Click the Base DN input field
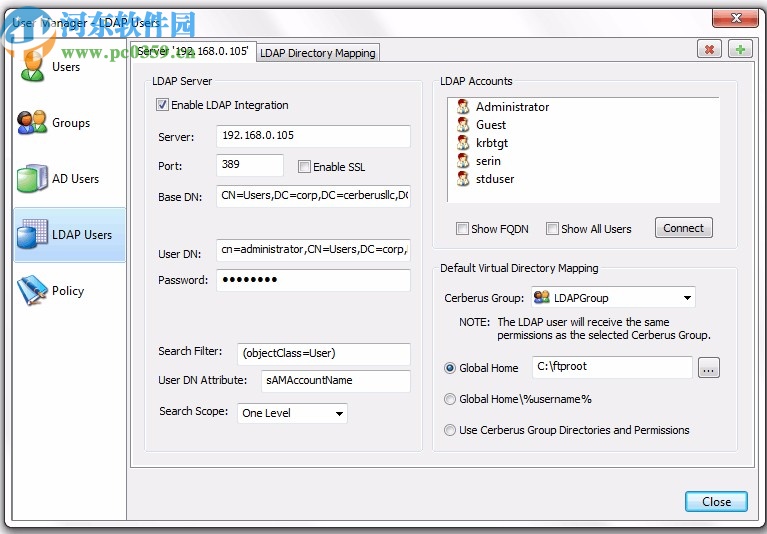 click(x=313, y=196)
